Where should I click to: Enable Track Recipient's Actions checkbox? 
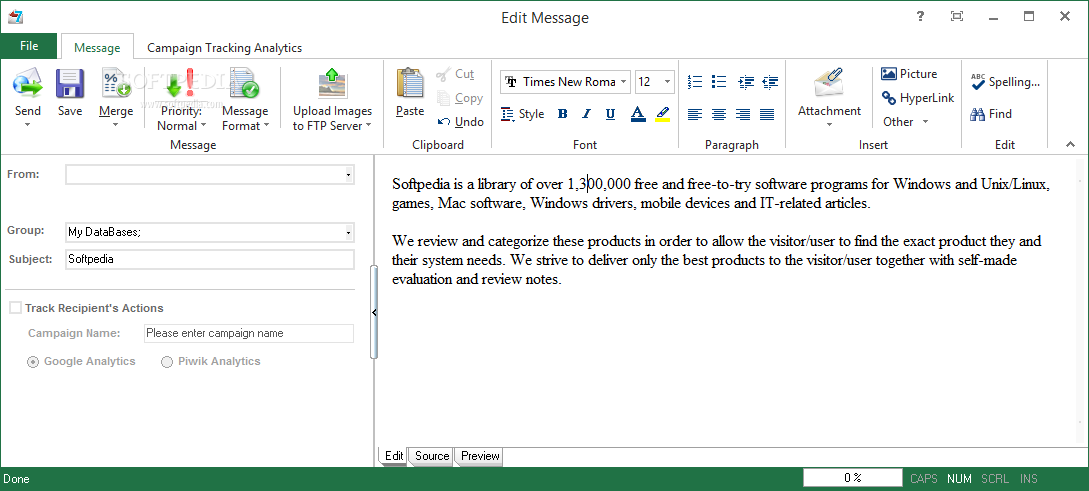(15, 308)
